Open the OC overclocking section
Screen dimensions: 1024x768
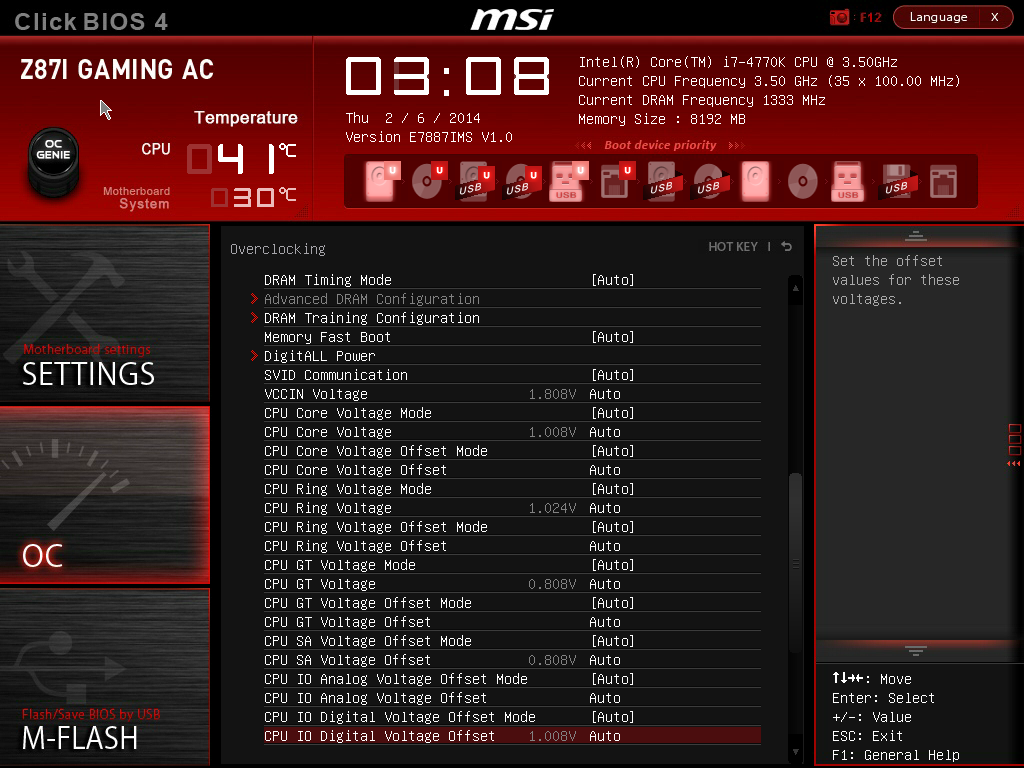(x=104, y=495)
